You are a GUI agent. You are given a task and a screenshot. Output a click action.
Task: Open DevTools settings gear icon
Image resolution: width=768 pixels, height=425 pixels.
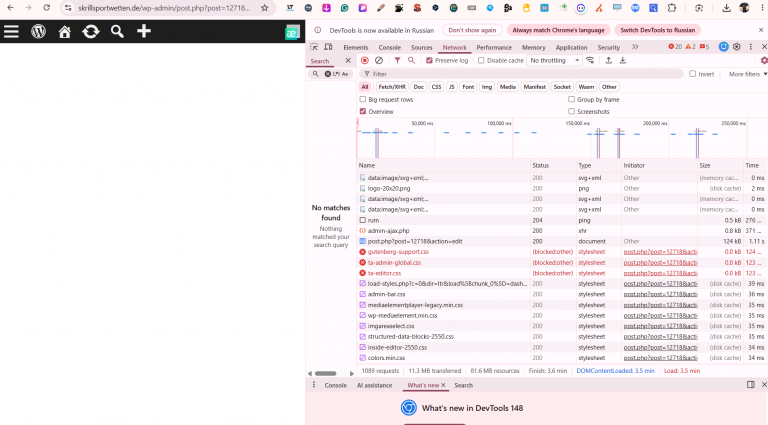pyautogui.click(x=737, y=47)
